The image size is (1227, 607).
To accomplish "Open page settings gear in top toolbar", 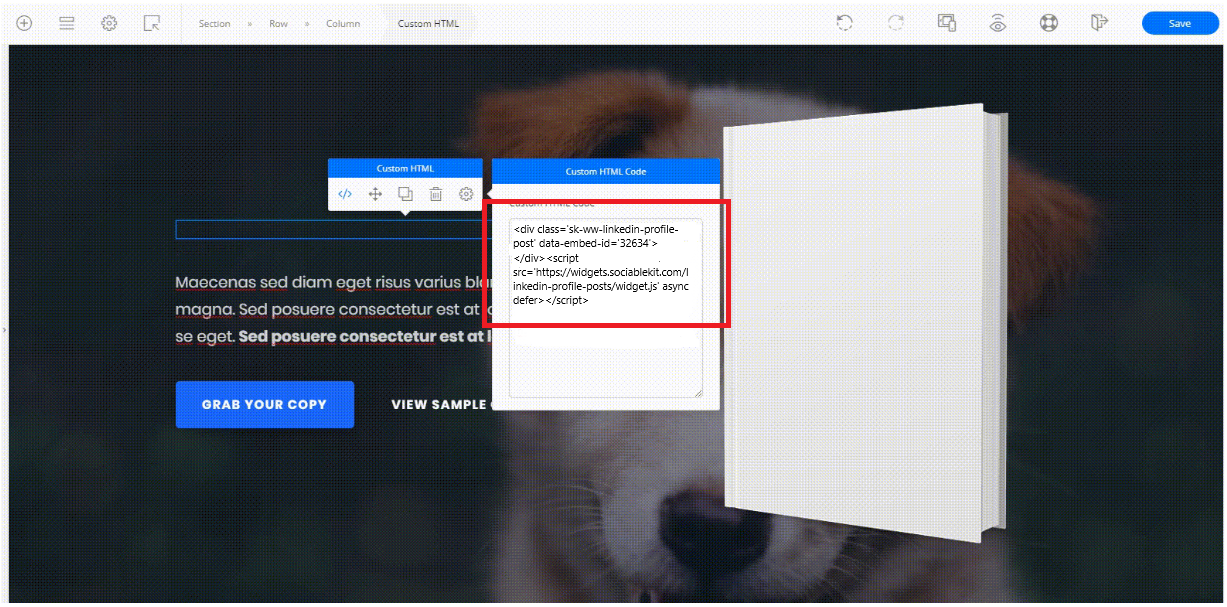I will coord(109,23).
